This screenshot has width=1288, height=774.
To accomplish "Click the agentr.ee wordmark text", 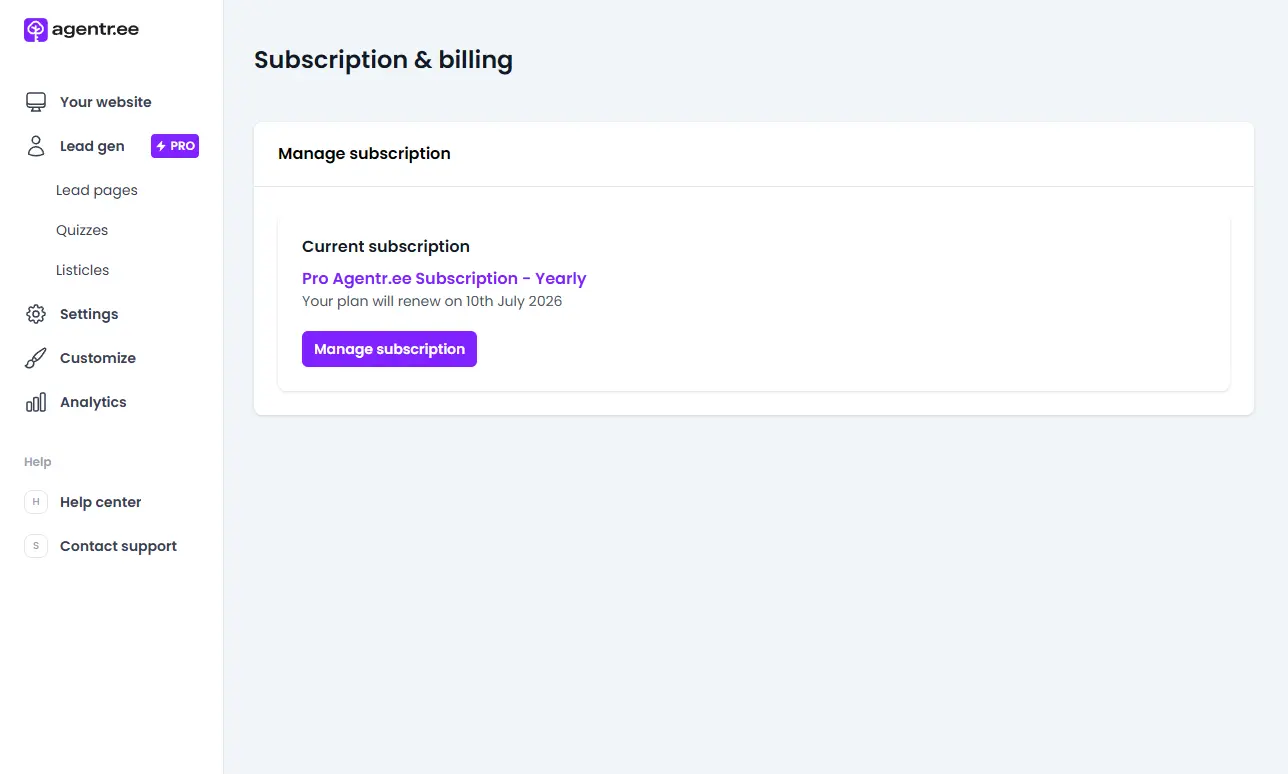I will pyautogui.click(x=95, y=30).
